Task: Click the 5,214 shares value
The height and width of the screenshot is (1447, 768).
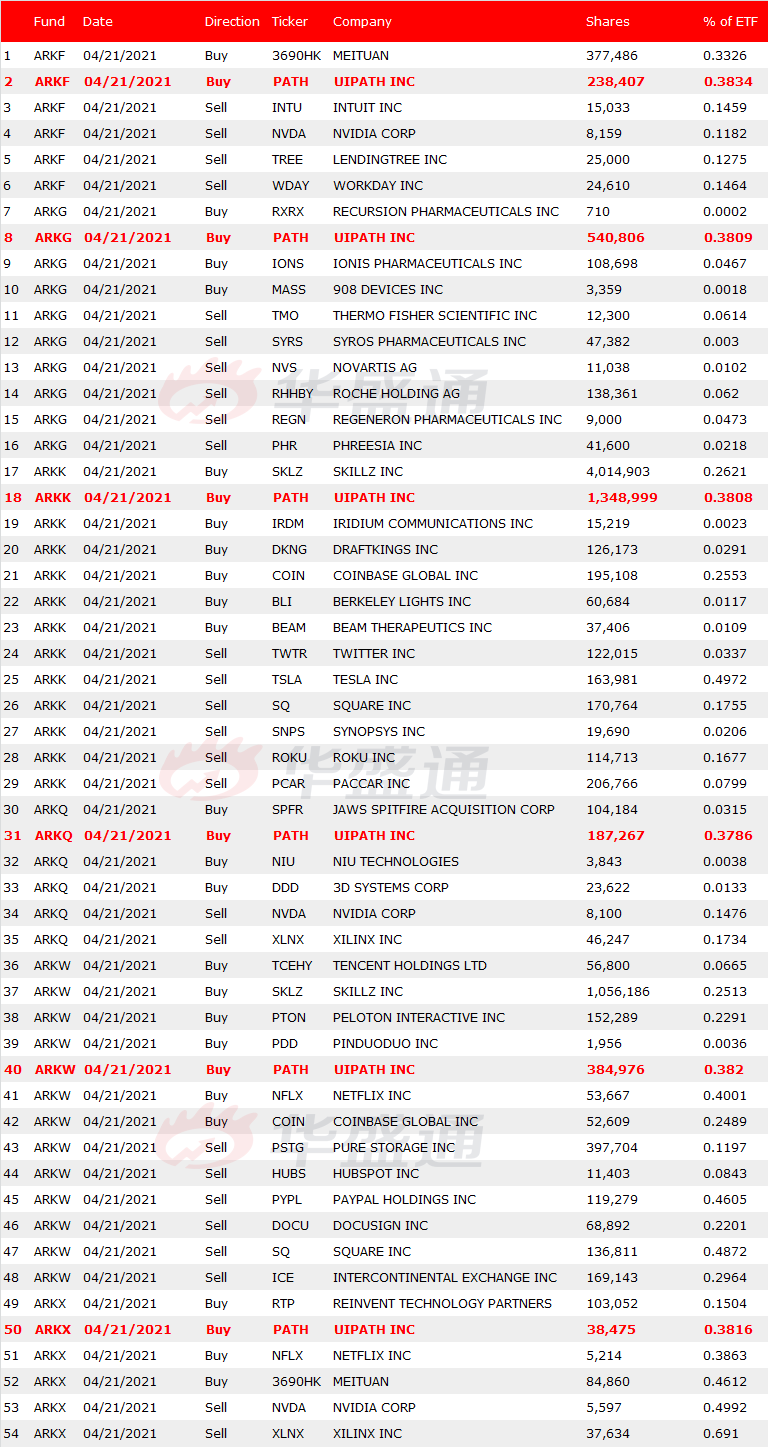Action: (x=604, y=1355)
